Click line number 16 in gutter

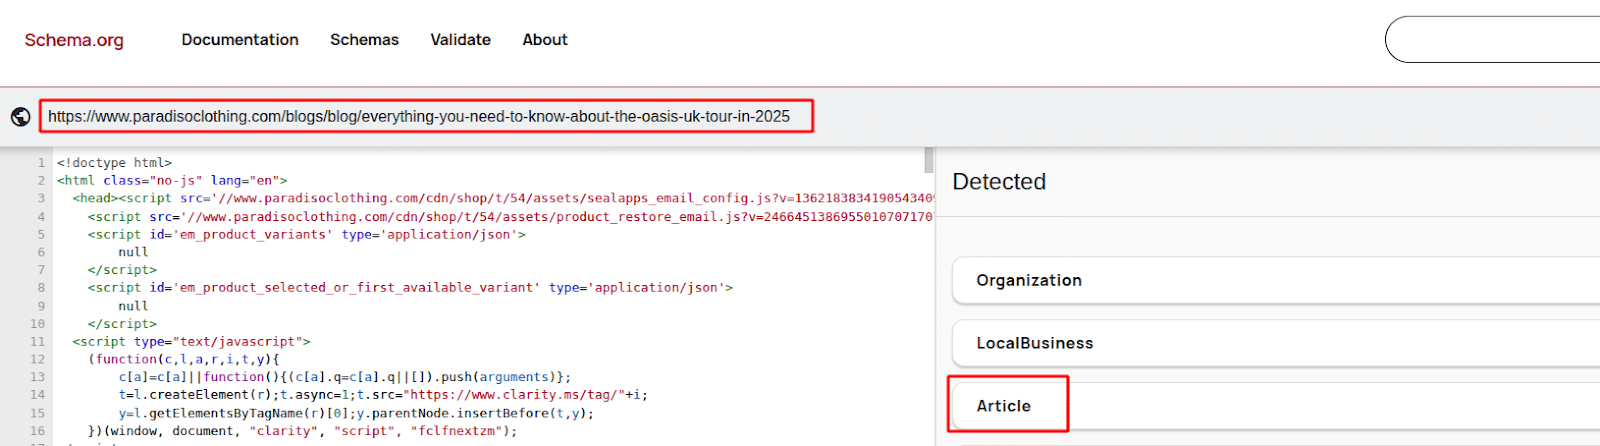point(37,431)
